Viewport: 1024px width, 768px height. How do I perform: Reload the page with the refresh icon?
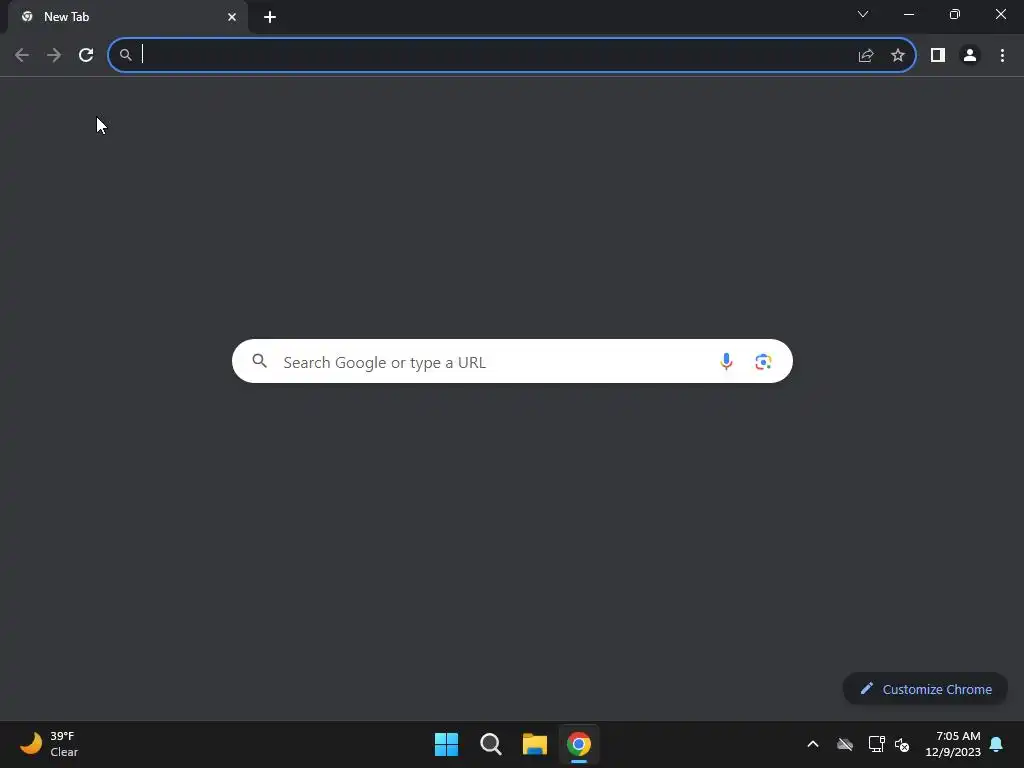click(x=86, y=56)
